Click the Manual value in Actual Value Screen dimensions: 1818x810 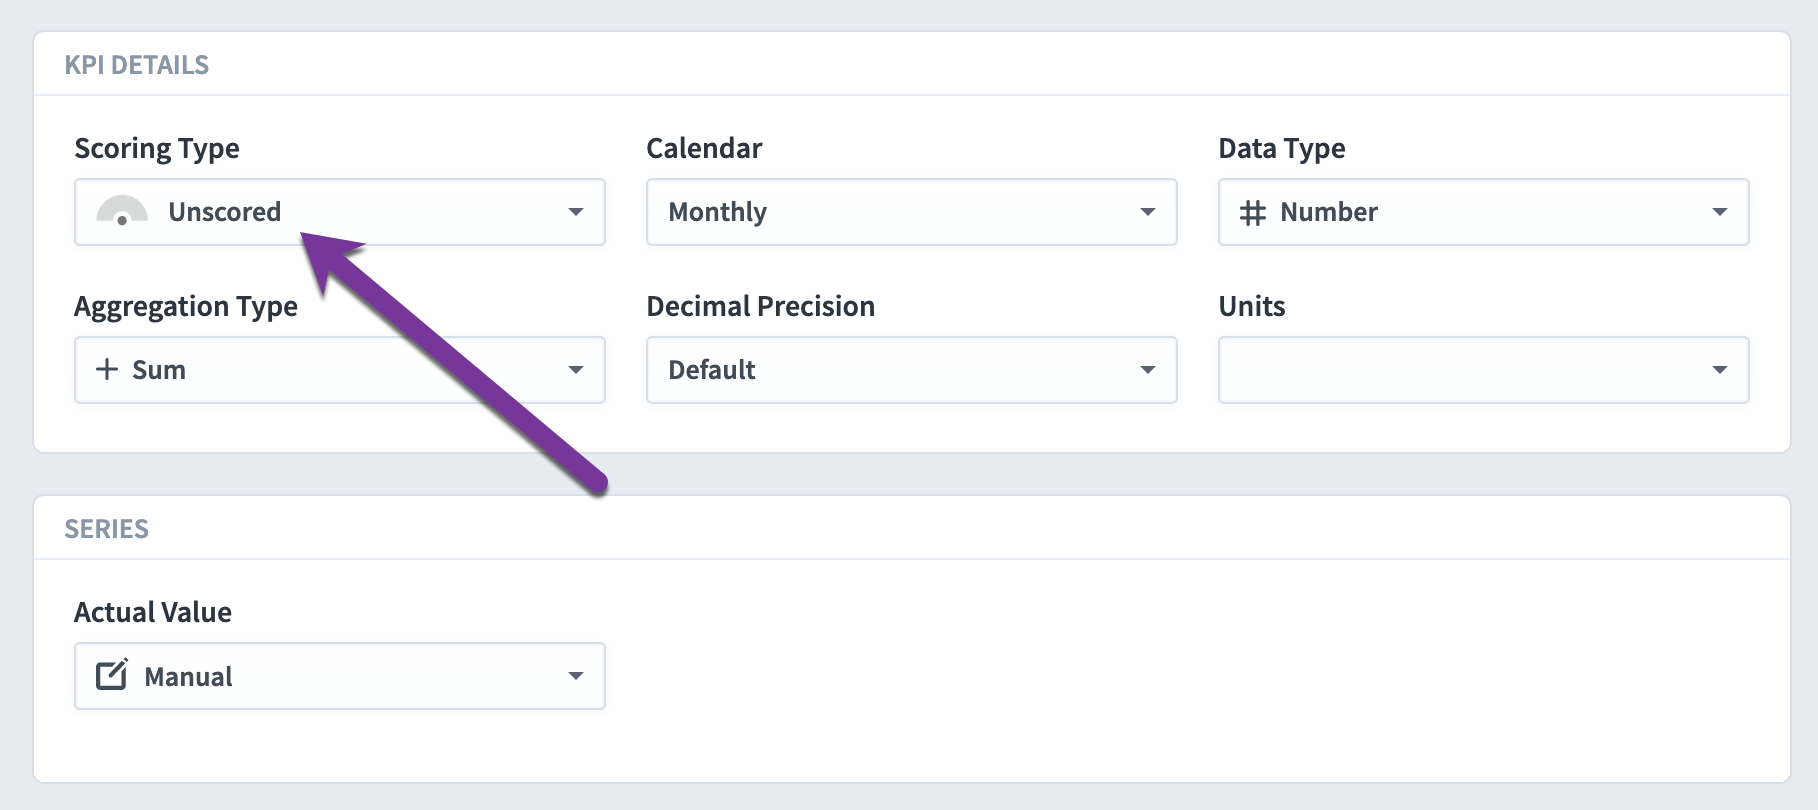188,677
